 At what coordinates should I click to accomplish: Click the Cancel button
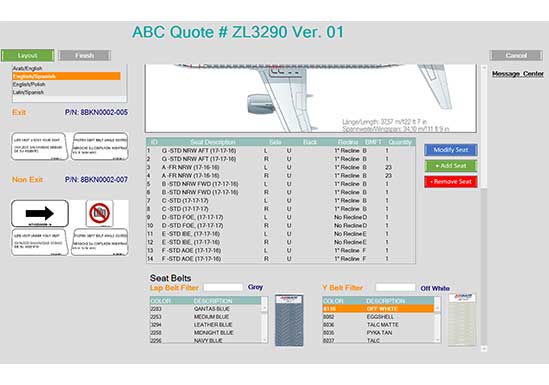click(x=516, y=55)
